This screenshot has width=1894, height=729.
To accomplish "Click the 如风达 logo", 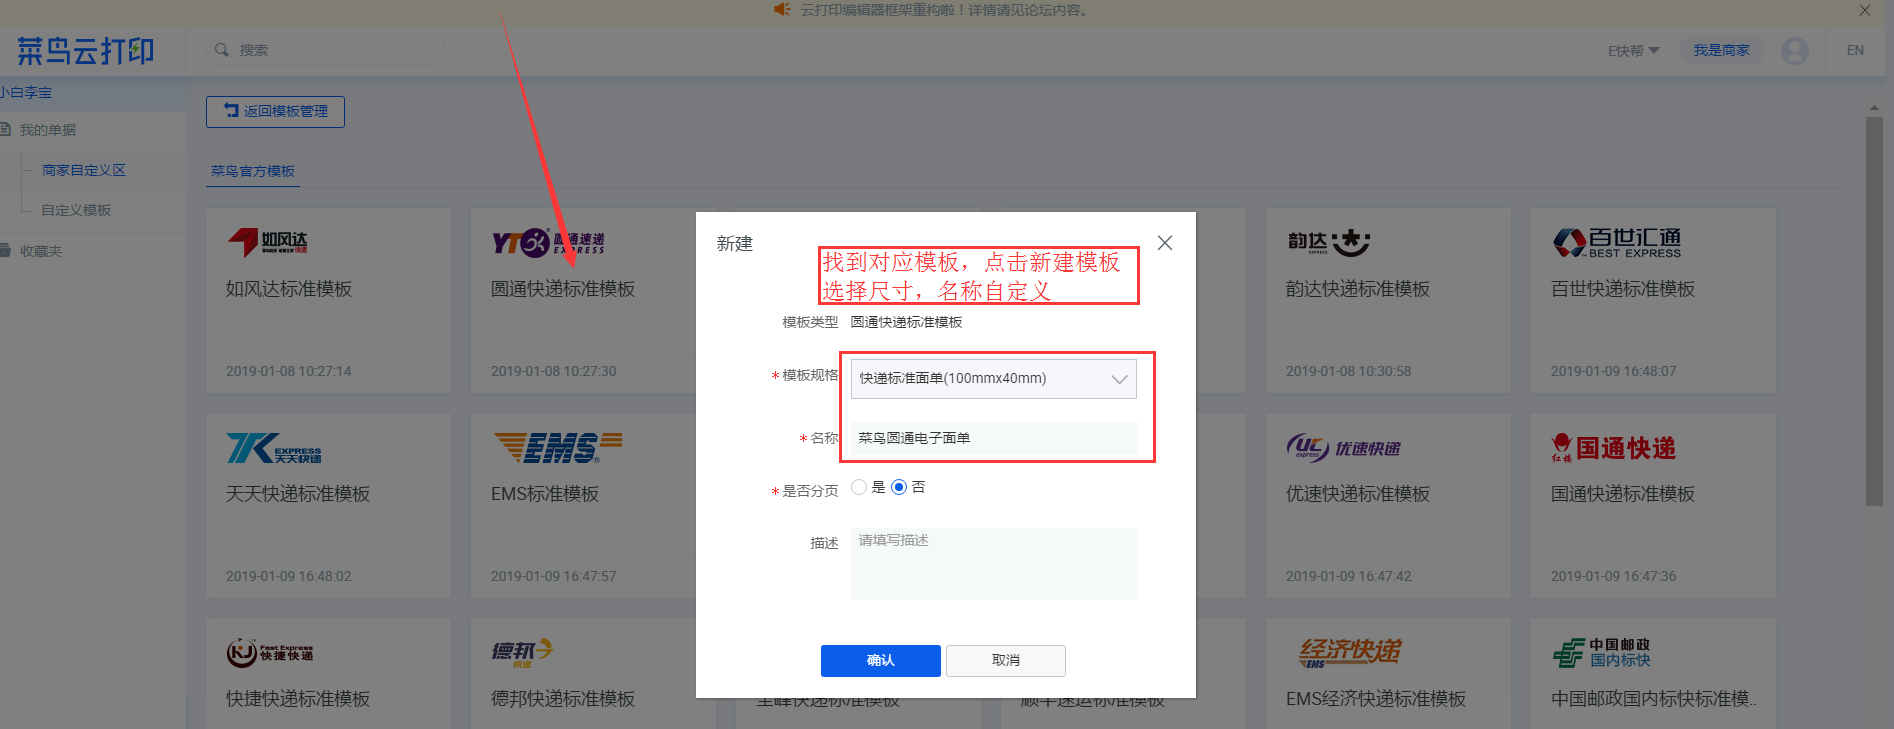I will point(268,242).
